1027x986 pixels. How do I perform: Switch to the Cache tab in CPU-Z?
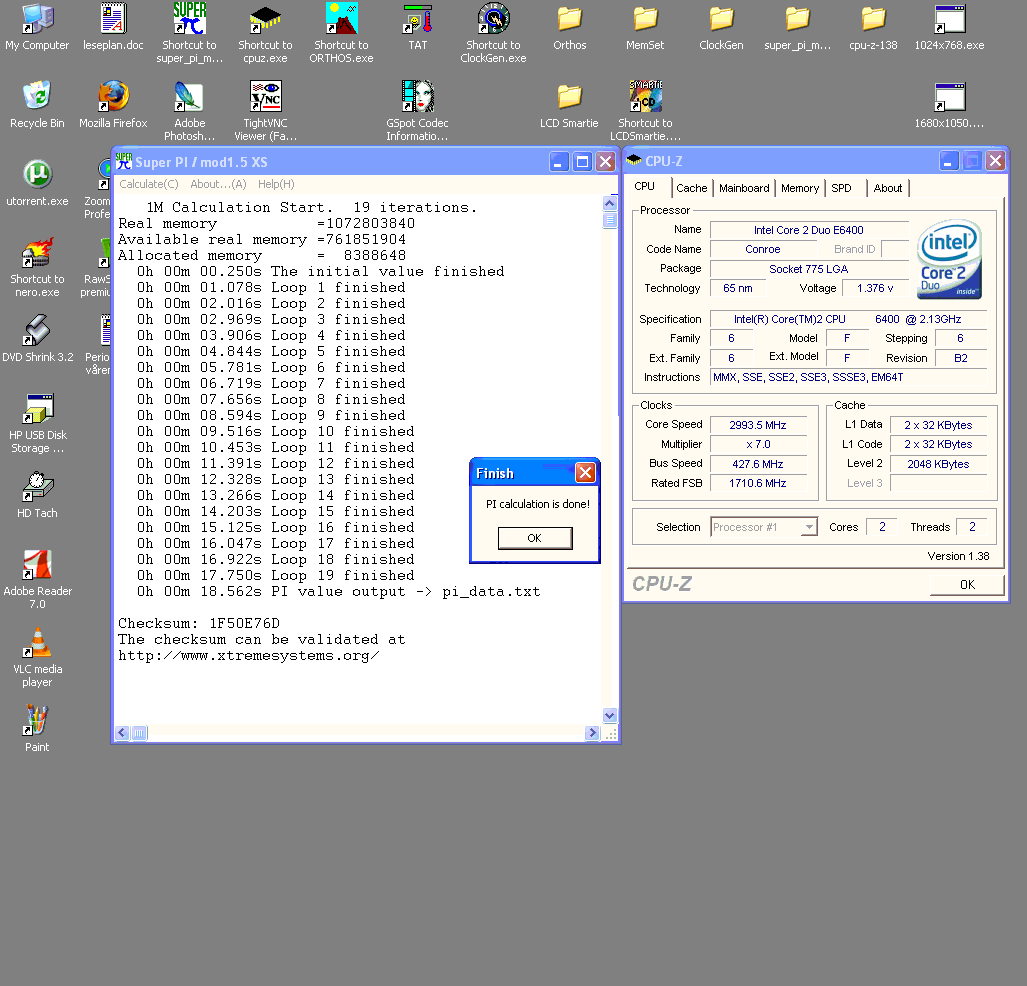pyautogui.click(x=692, y=188)
